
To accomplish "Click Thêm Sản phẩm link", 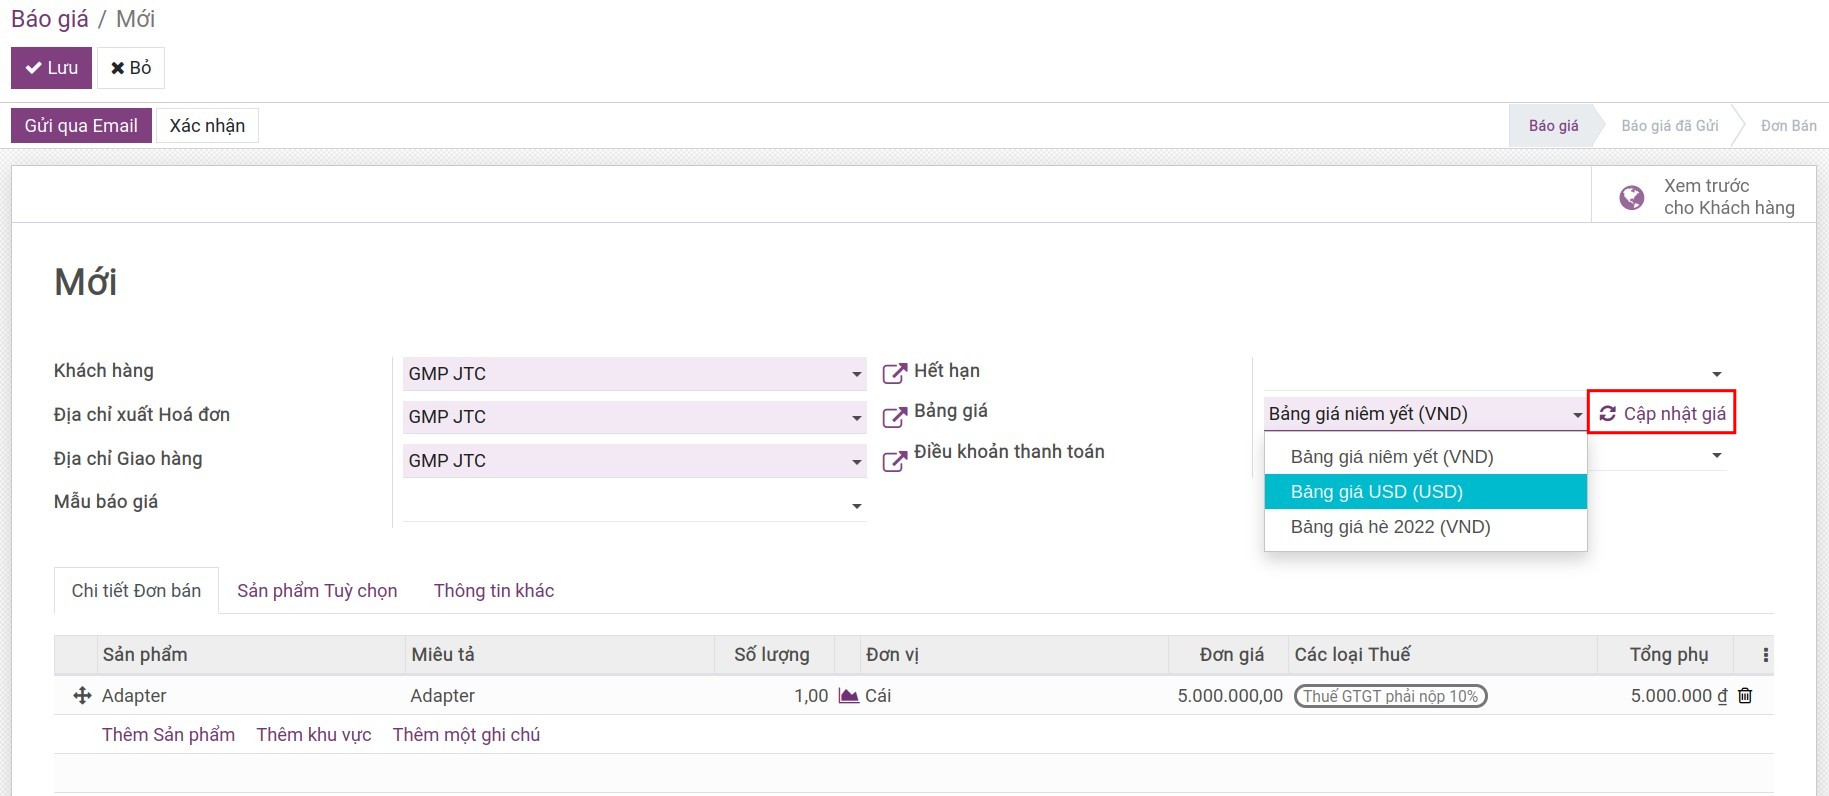I will pyautogui.click(x=168, y=735).
